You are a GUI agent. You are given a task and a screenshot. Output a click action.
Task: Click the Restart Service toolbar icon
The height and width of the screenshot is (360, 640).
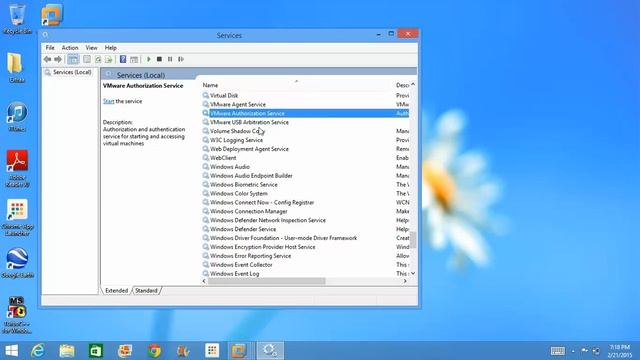point(181,59)
